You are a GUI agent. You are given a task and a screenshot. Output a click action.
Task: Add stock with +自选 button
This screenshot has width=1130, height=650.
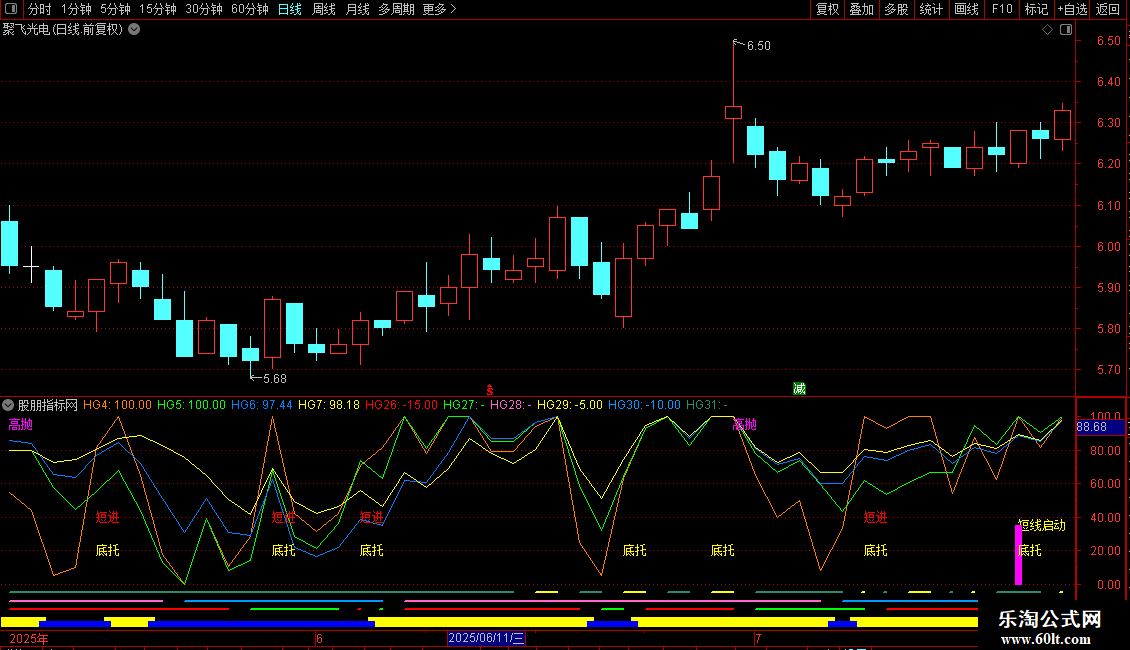1072,9
